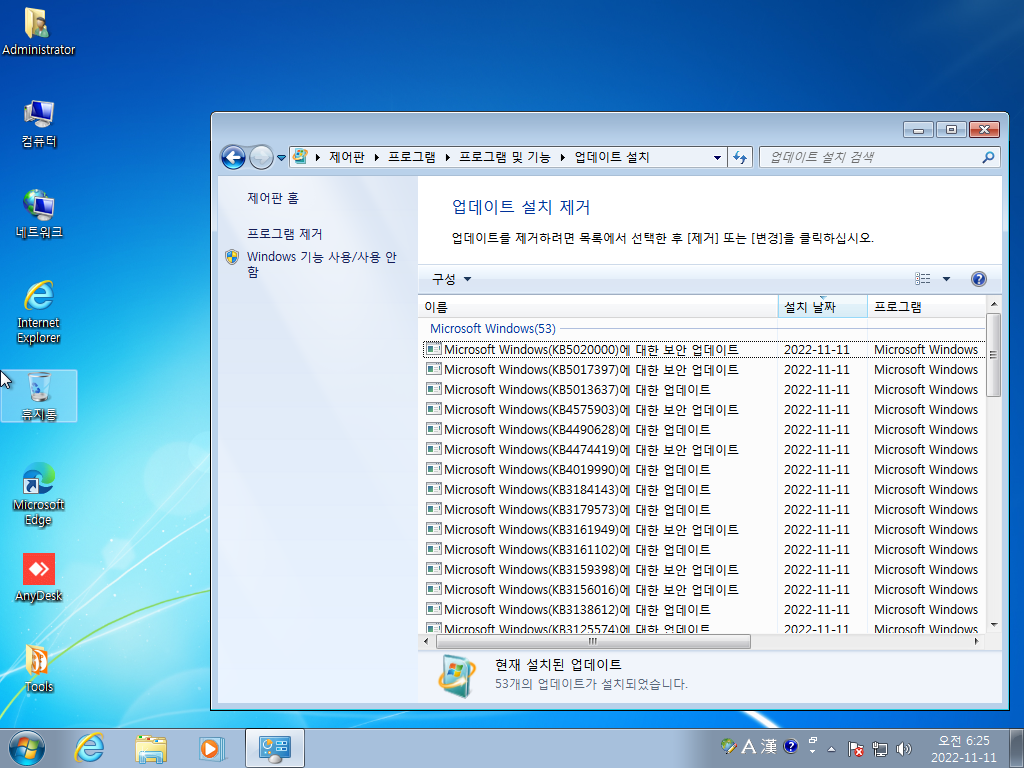Open Windows 기능 사용/사용 안 함 link
The height and width of the screenshot is (768, 1024).
pyautogui.click(x=321, y=264)
